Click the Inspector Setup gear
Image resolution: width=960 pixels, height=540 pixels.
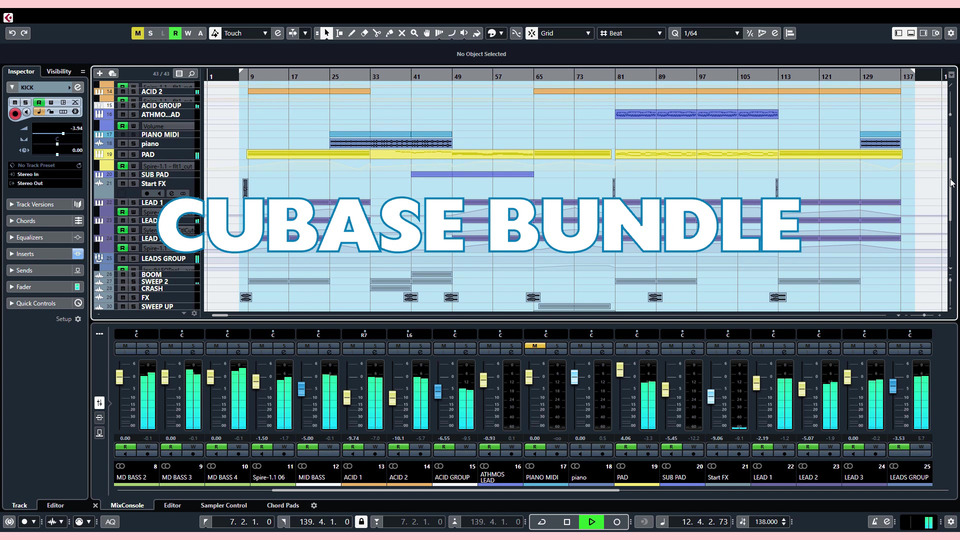[x=78, y=319]
